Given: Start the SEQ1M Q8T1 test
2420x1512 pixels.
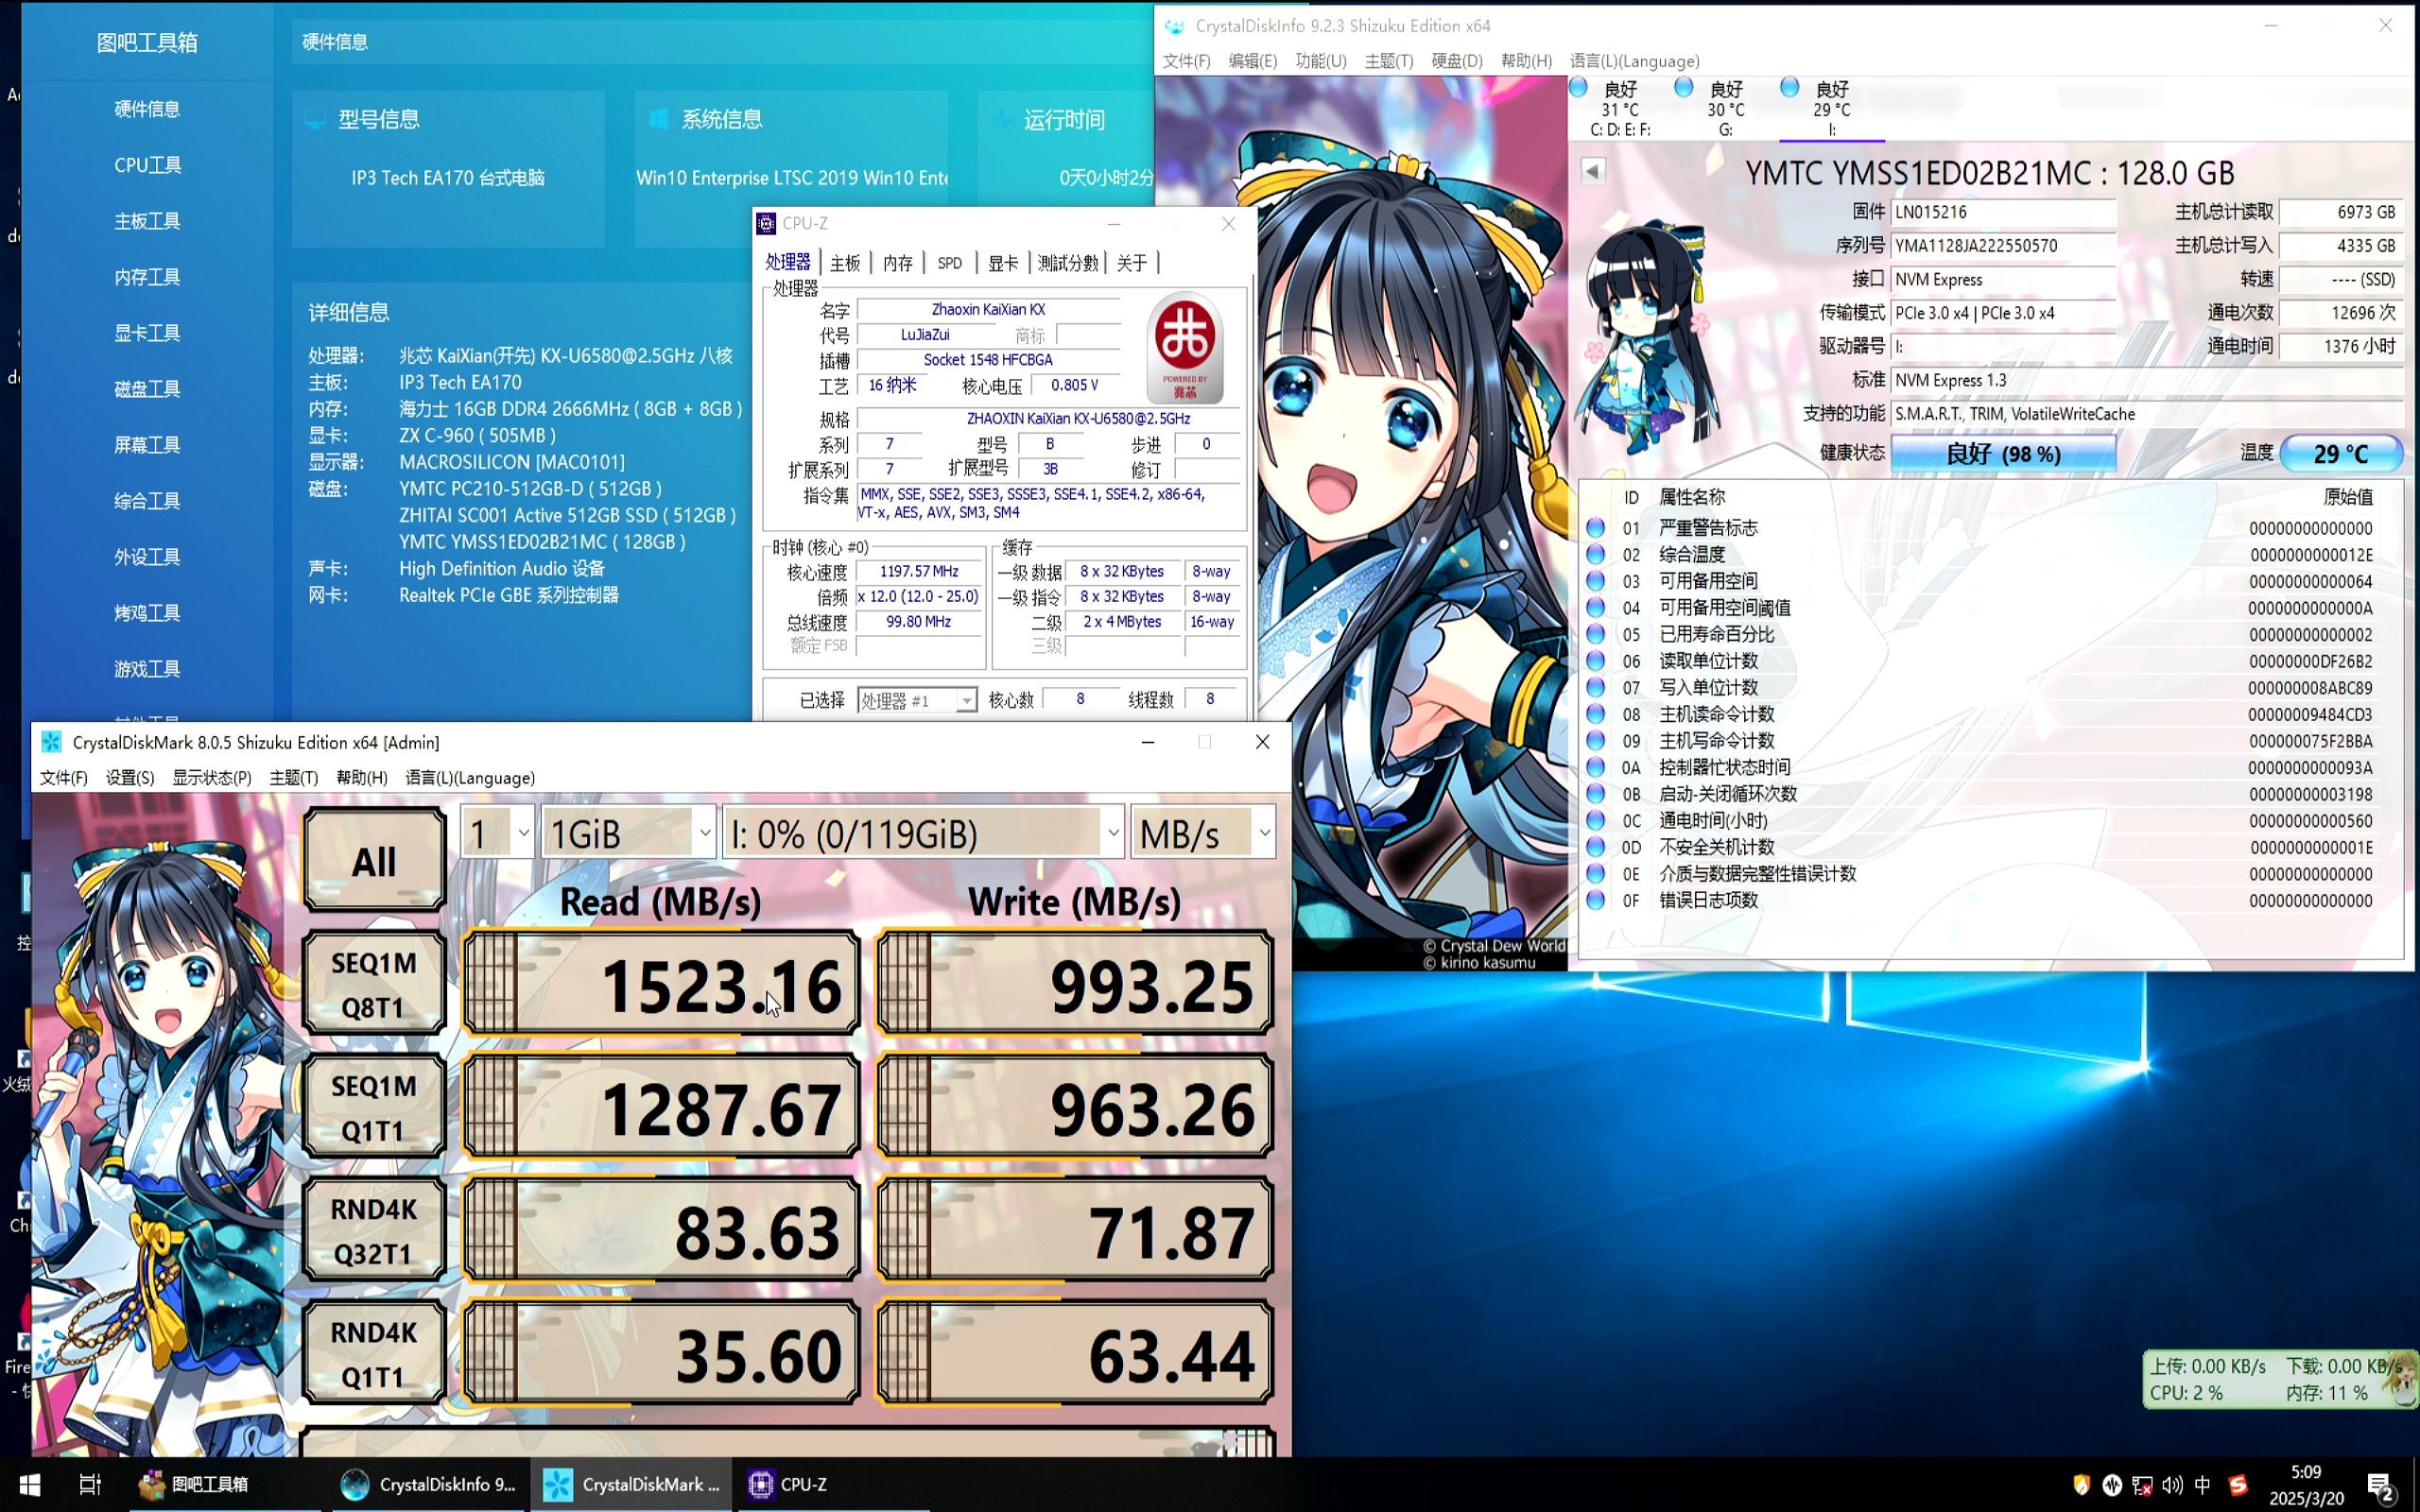Looking at the screenshot, I should (373, 983).
